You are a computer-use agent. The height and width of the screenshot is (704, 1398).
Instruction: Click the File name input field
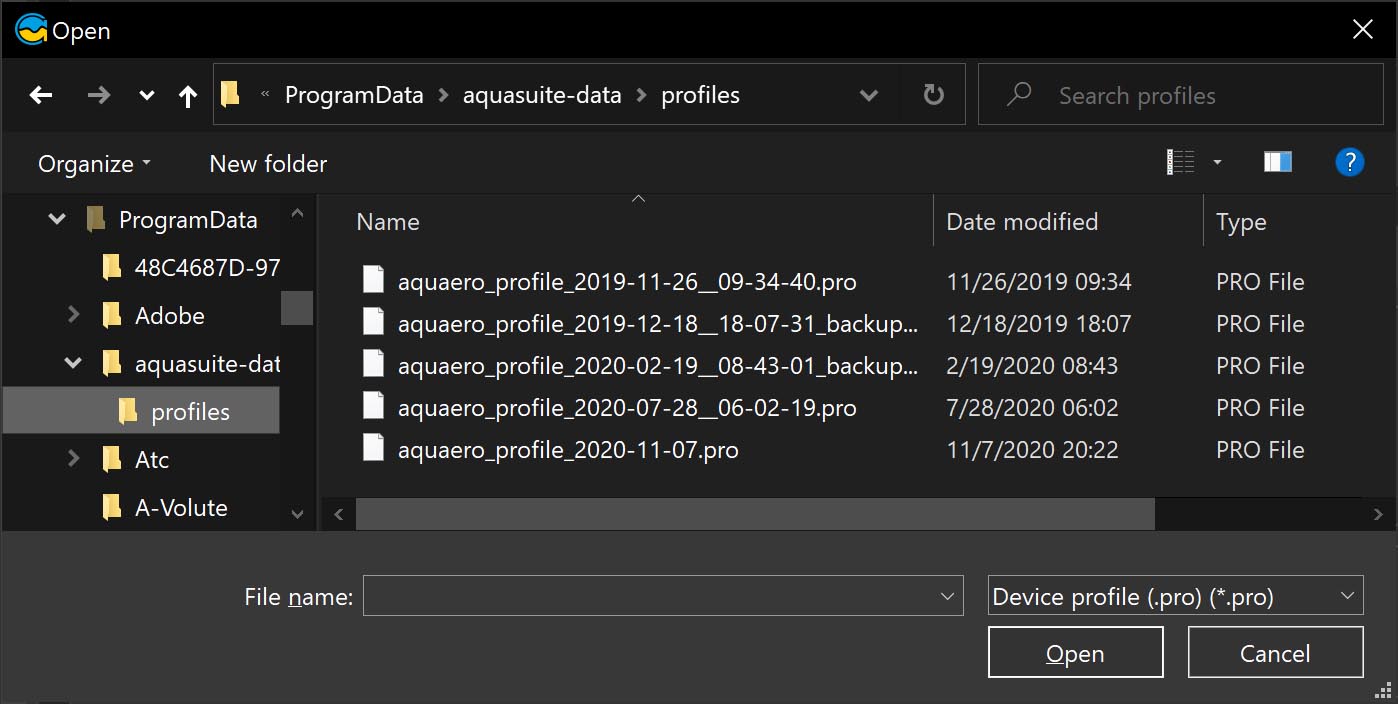(x=650, y=597)
